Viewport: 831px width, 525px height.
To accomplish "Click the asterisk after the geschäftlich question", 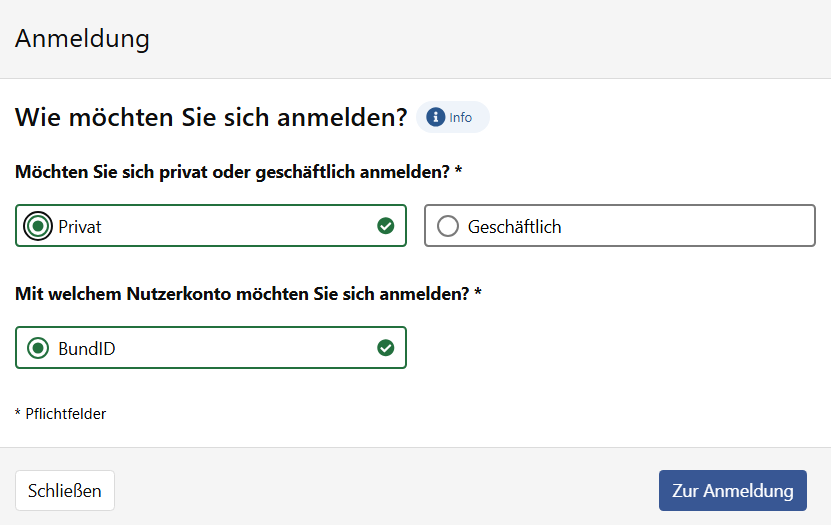I will [458, 171].
